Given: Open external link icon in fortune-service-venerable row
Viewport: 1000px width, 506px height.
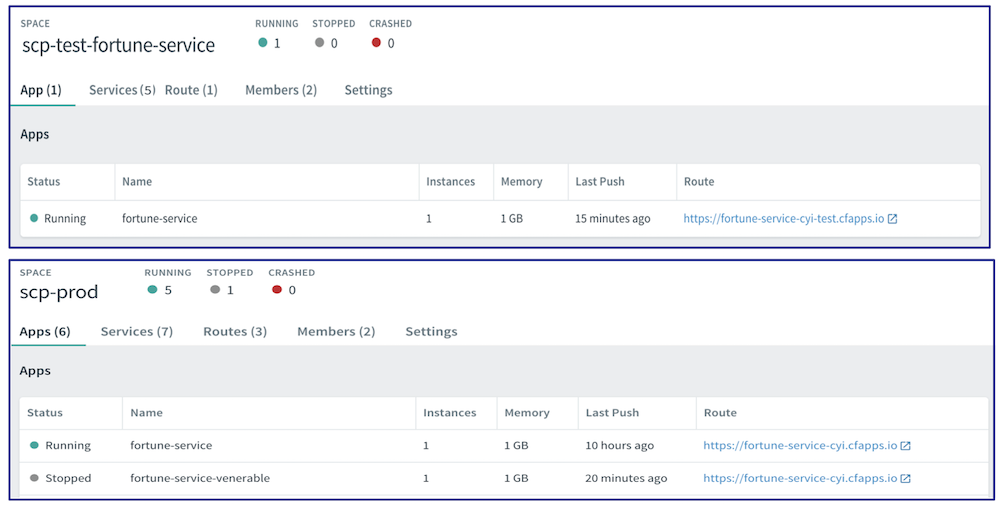Looking at the screenshot, I should tap(906, 478).
